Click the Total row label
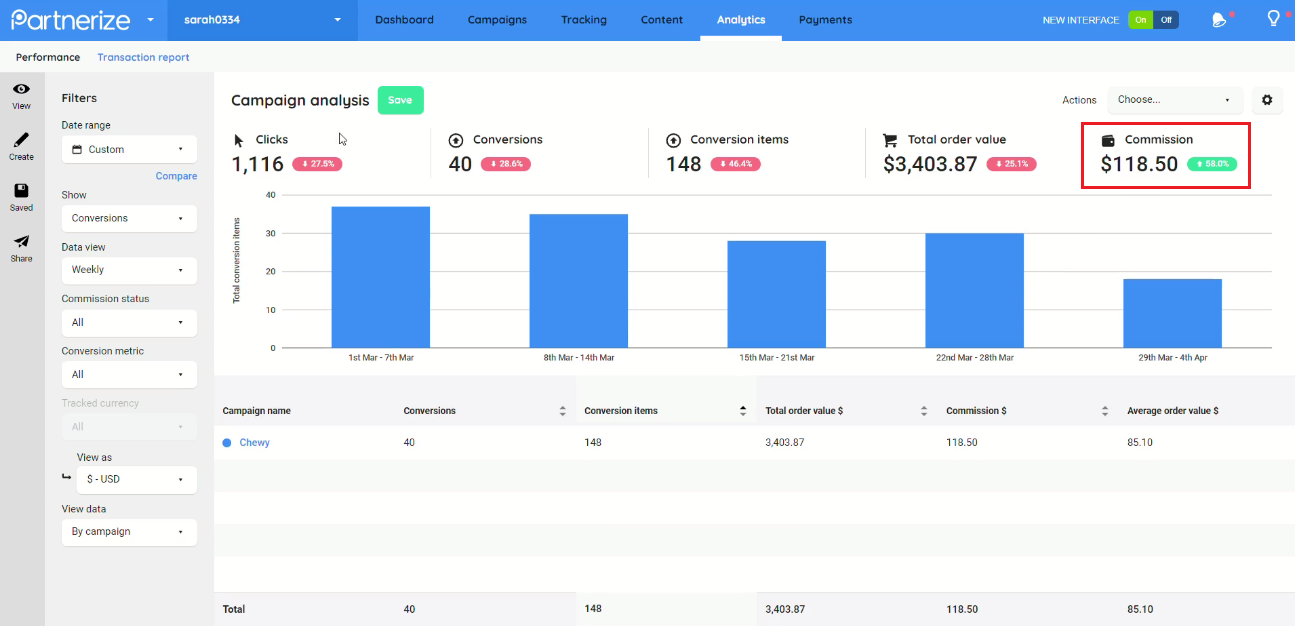The image size is (1295, 626). 233,609
